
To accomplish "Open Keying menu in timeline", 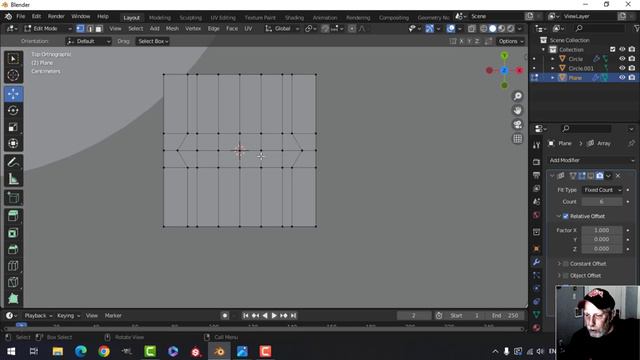I will point(68,316).
